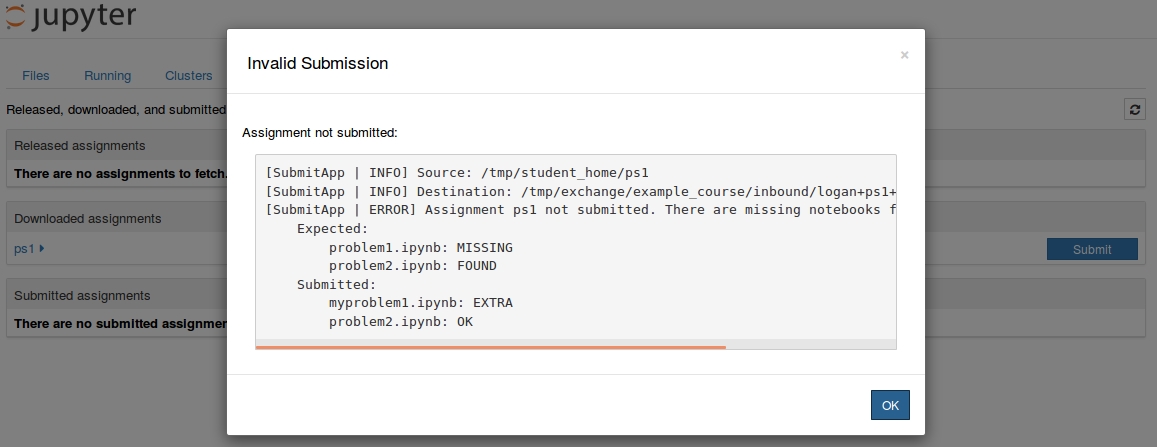The image size is (1157, 447).
Task: Click the 'problem1.ipynb: MISSING' log line
Action: [x=420, y=247]
